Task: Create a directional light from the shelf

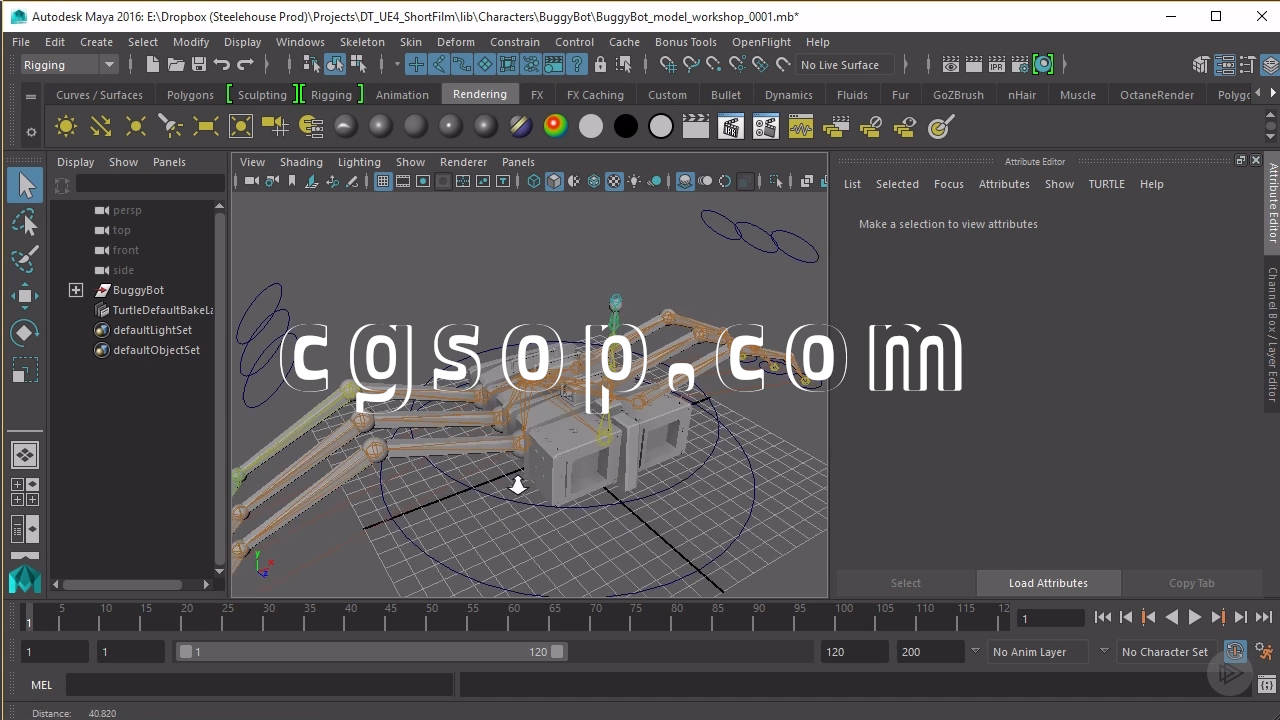Action: (101, 127)
